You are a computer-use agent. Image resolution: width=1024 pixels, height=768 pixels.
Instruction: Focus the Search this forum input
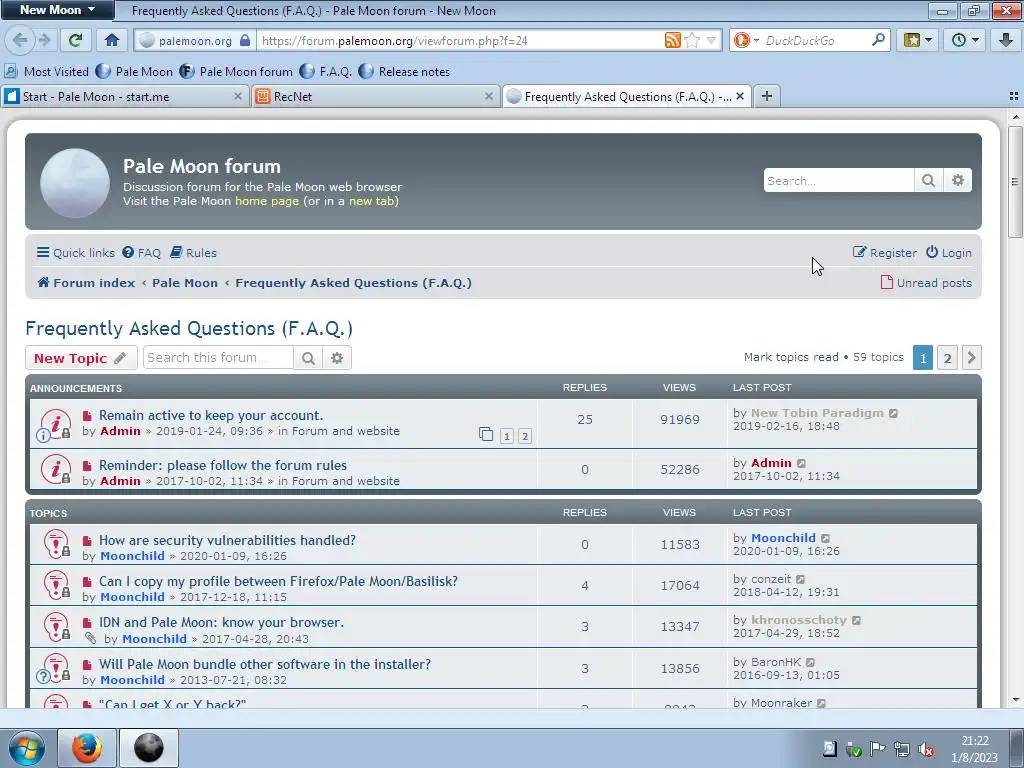pos(218,358)
